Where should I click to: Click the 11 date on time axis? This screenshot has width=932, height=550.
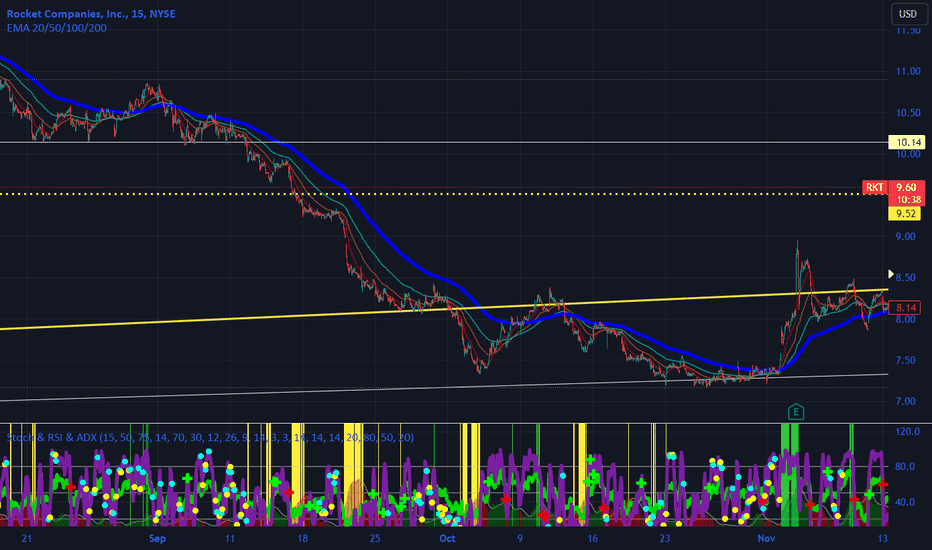point(229,538)
